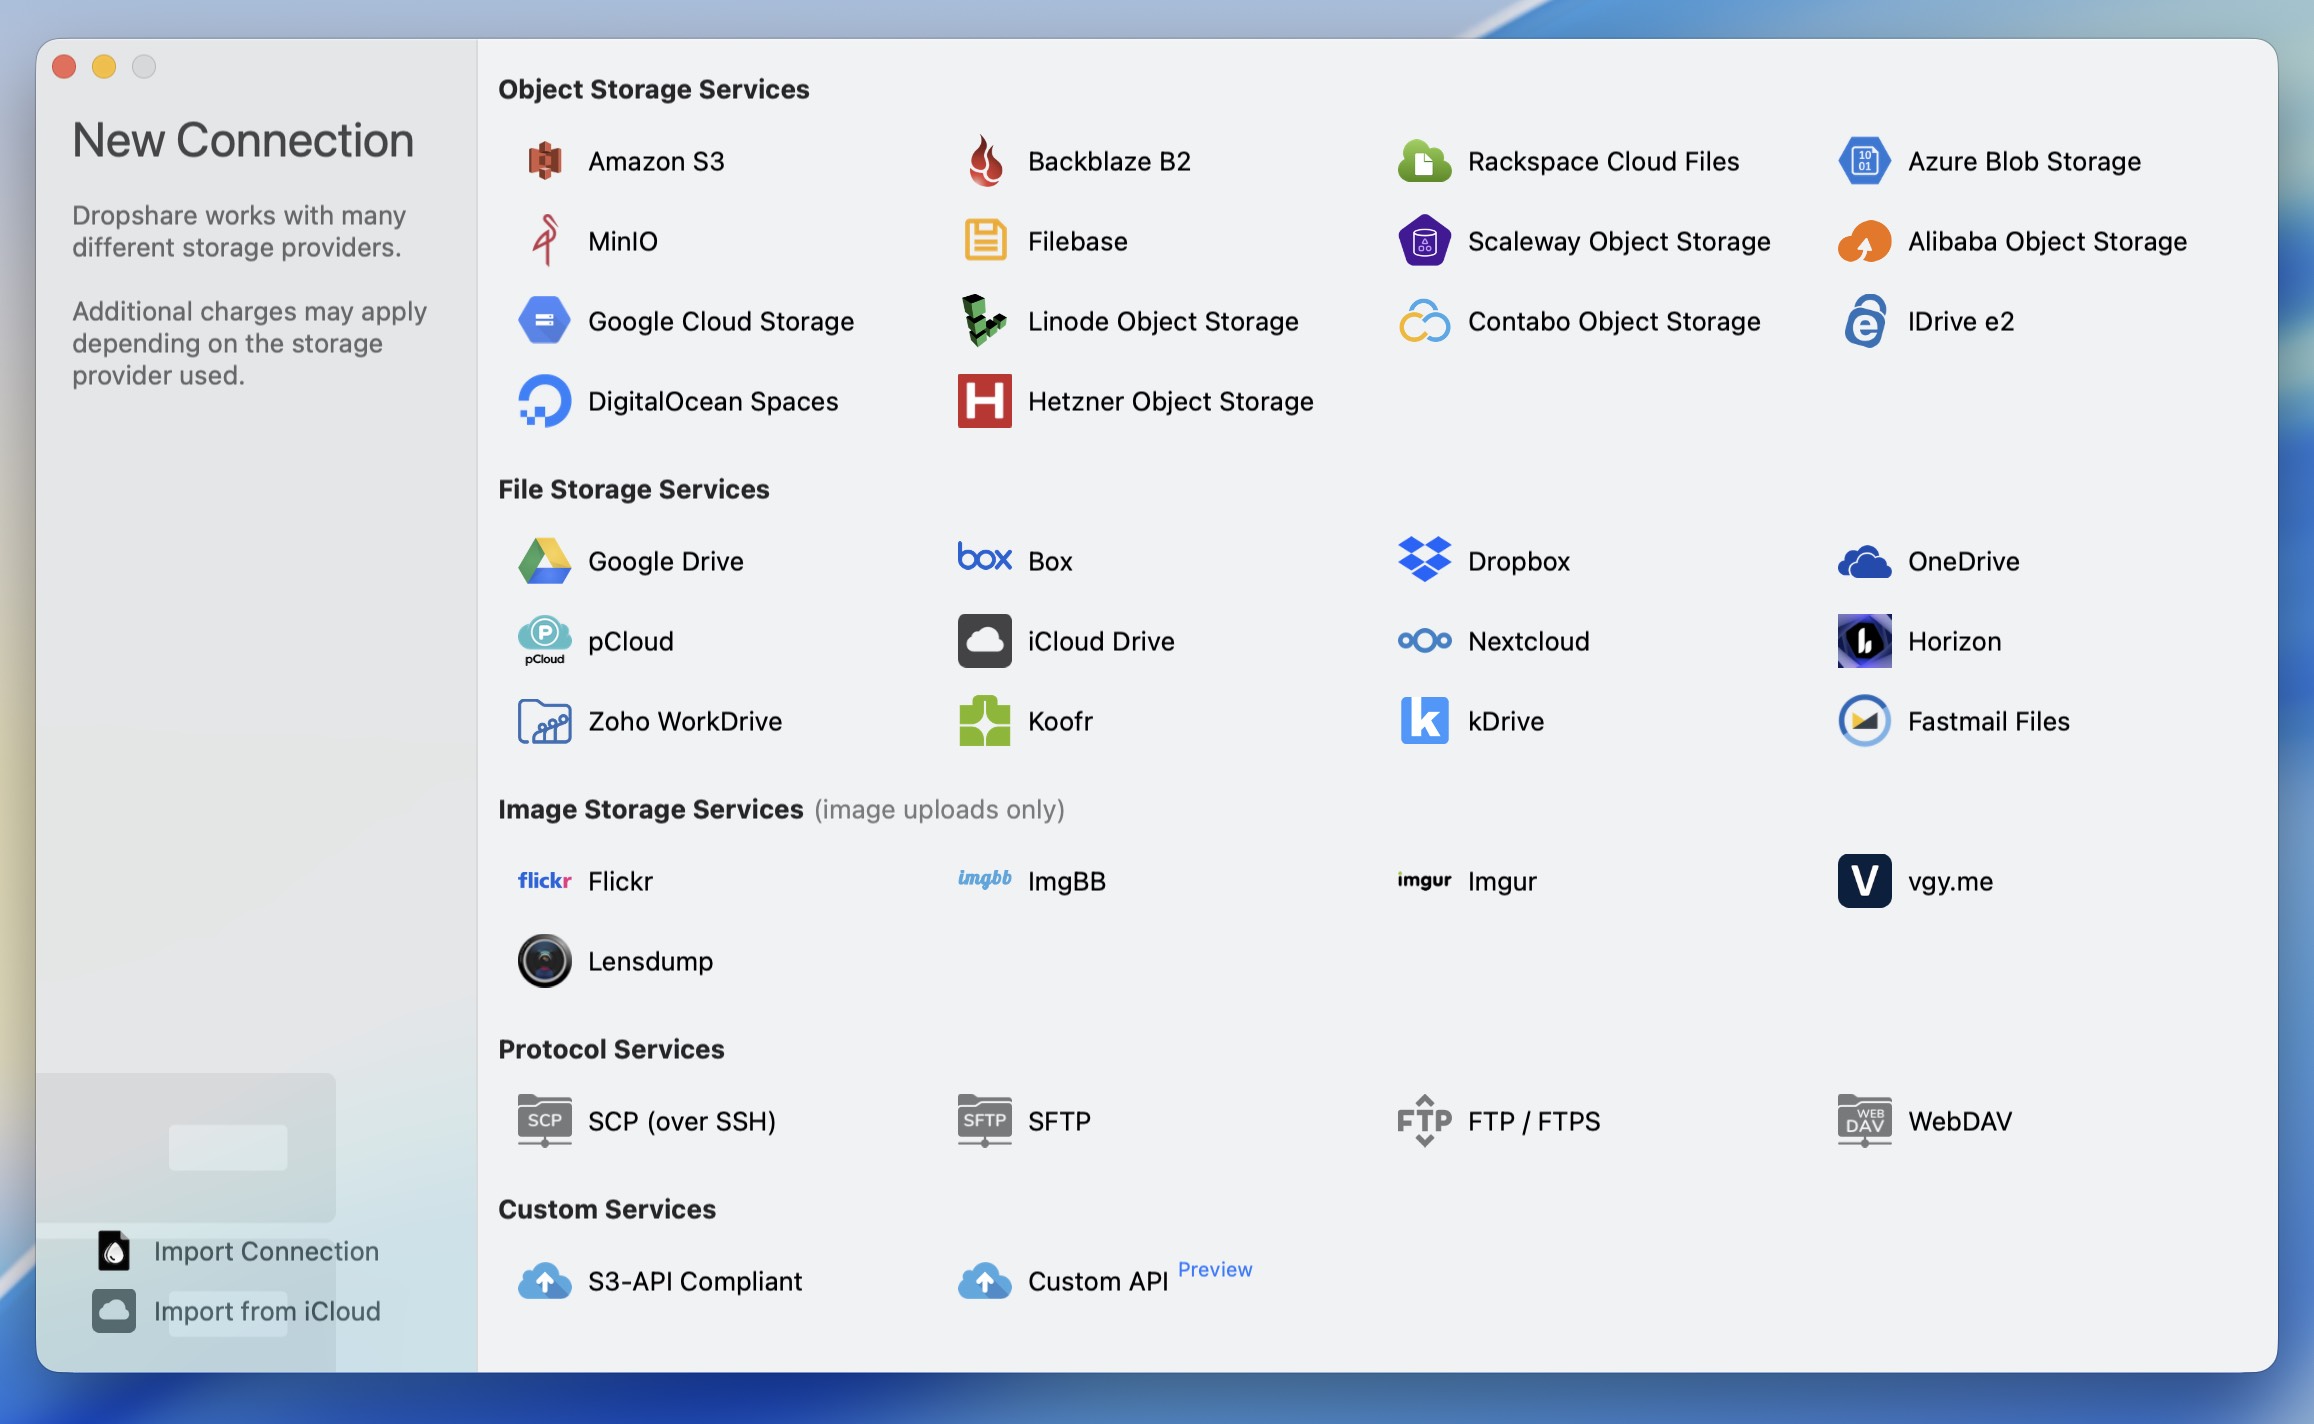Choose the Google Drive triangle icon
The width and height of the screenshot is (2314, 1424).
tap(544, 561)
